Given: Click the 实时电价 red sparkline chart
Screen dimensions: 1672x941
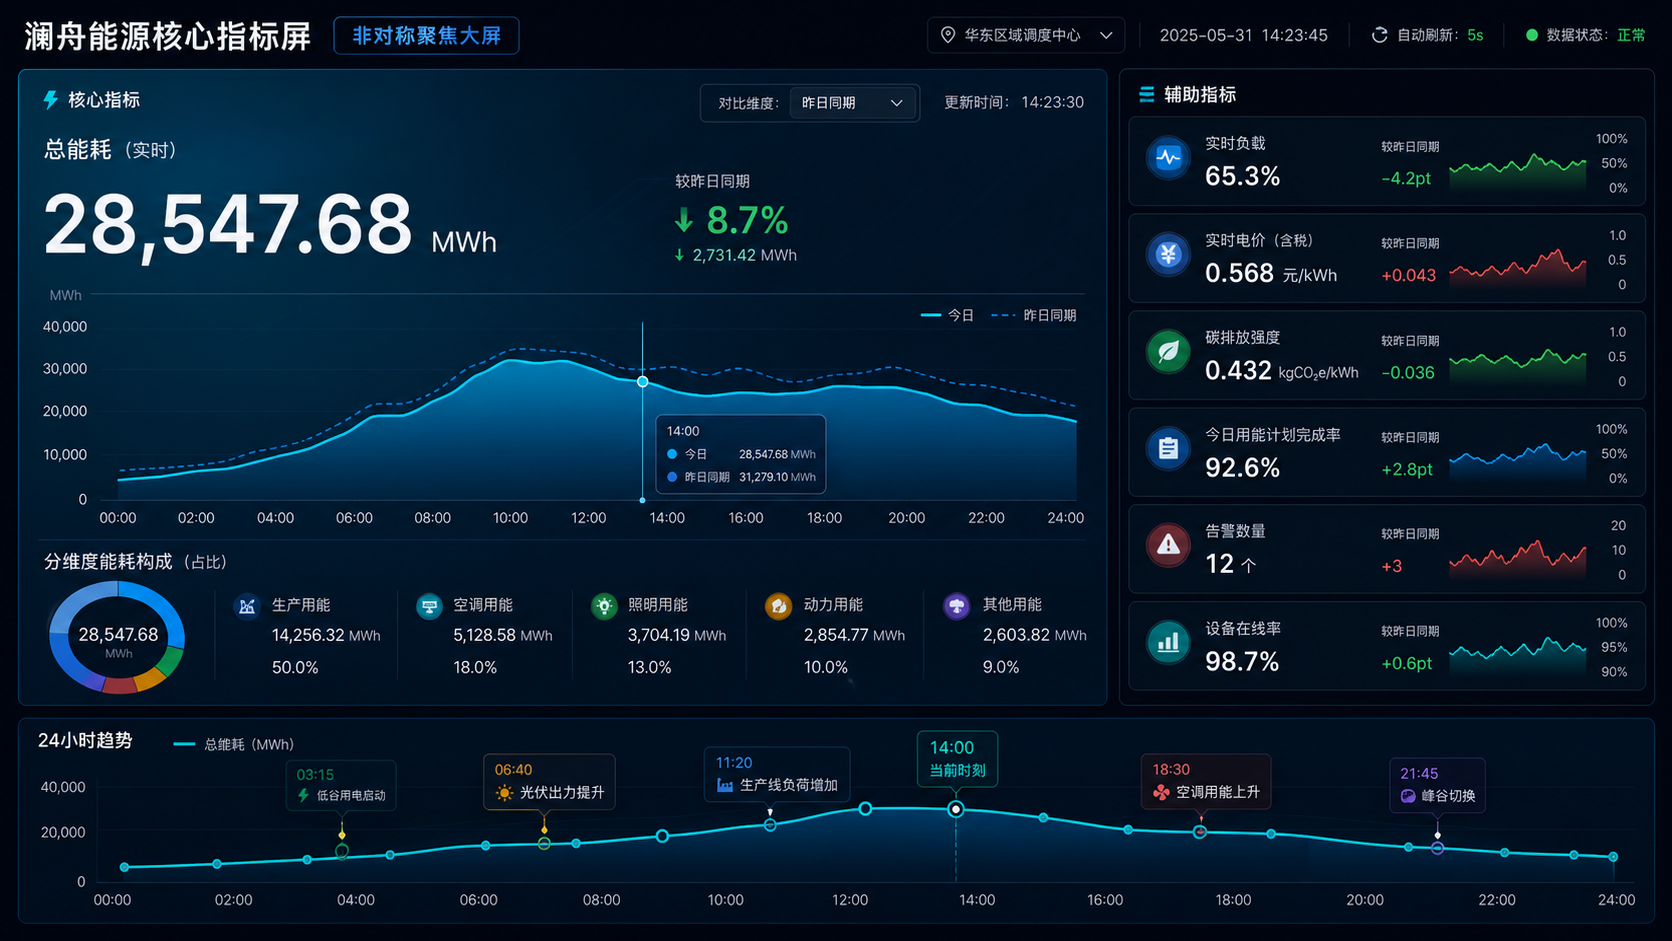Looking at the screenshot, I should pos(1517,267).
